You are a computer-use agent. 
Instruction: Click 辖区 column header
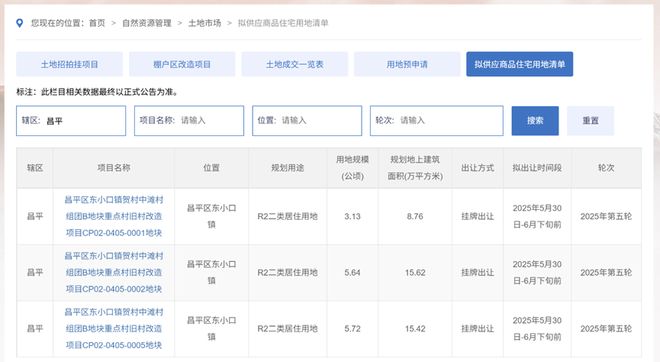35,168
